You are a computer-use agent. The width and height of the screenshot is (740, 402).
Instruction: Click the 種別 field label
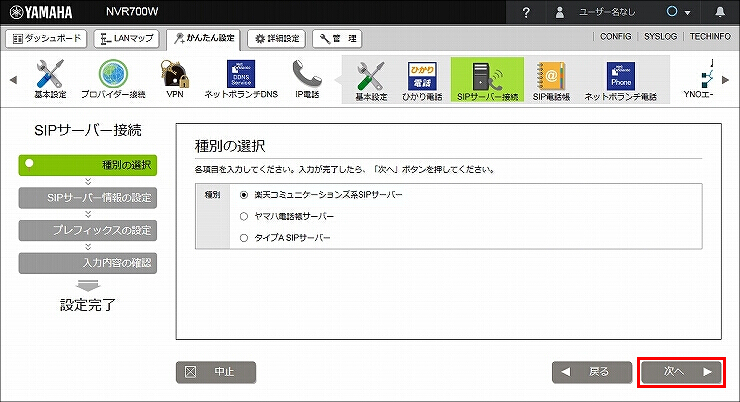click(212, 194)
